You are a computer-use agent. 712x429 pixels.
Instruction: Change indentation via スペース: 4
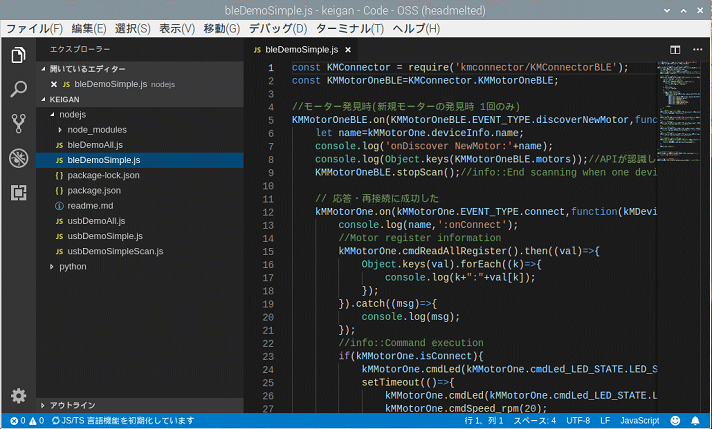pyautogui.click(x=534, y=421)
